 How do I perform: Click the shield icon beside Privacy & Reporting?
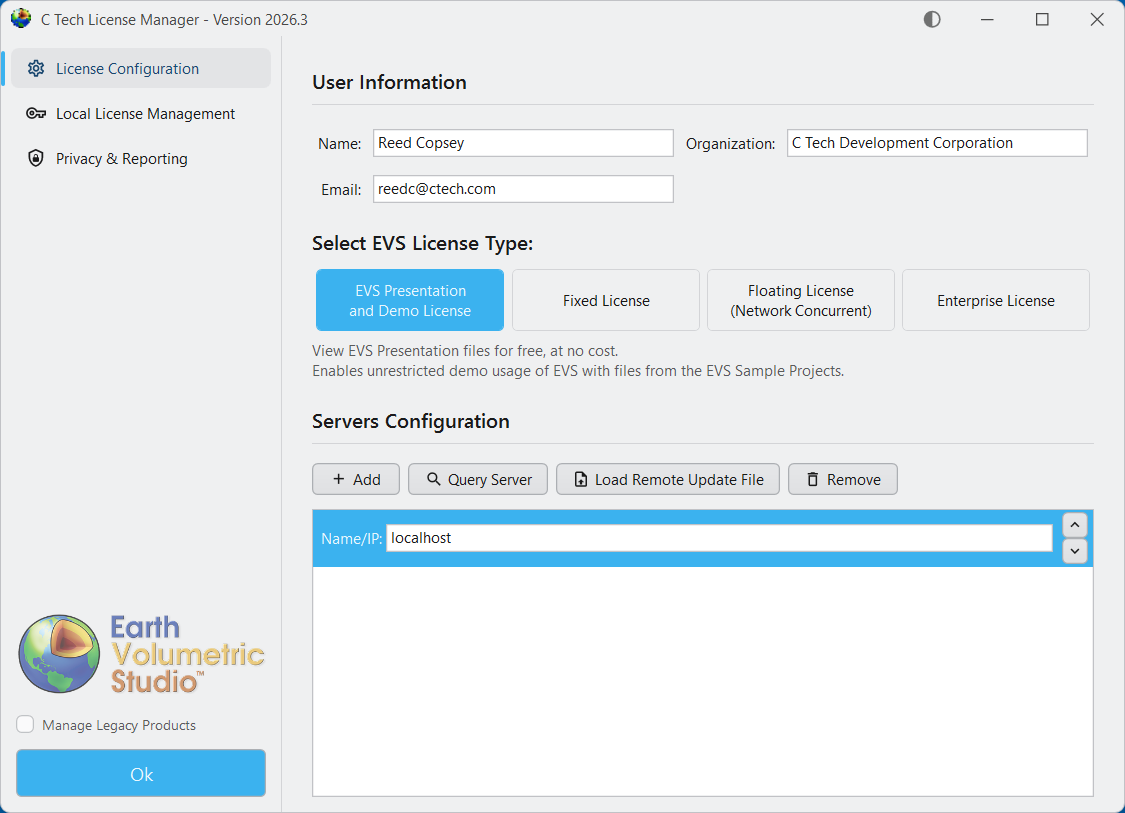point(33,158)
